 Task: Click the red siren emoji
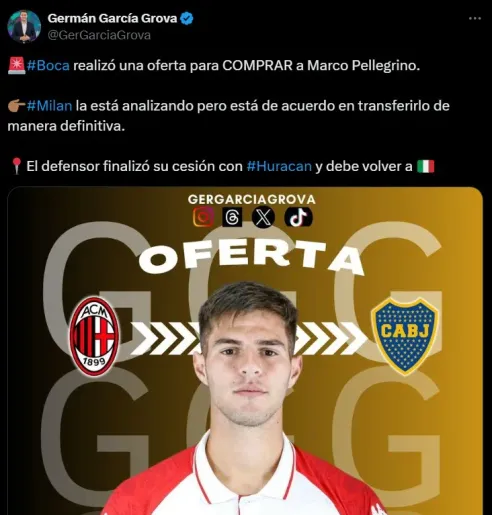tap(16, 65)
